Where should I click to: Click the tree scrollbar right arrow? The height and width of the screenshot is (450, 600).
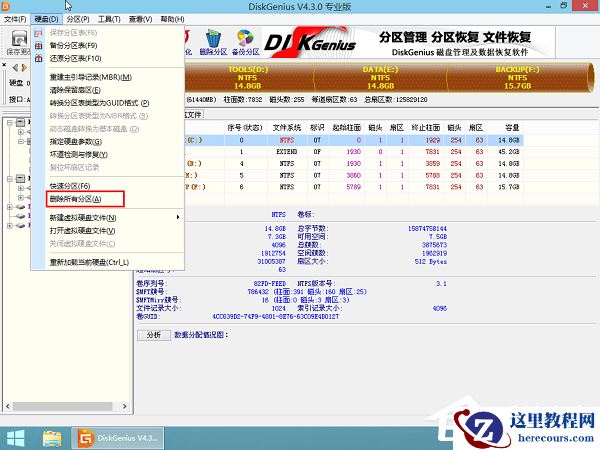tap(125, 406)
